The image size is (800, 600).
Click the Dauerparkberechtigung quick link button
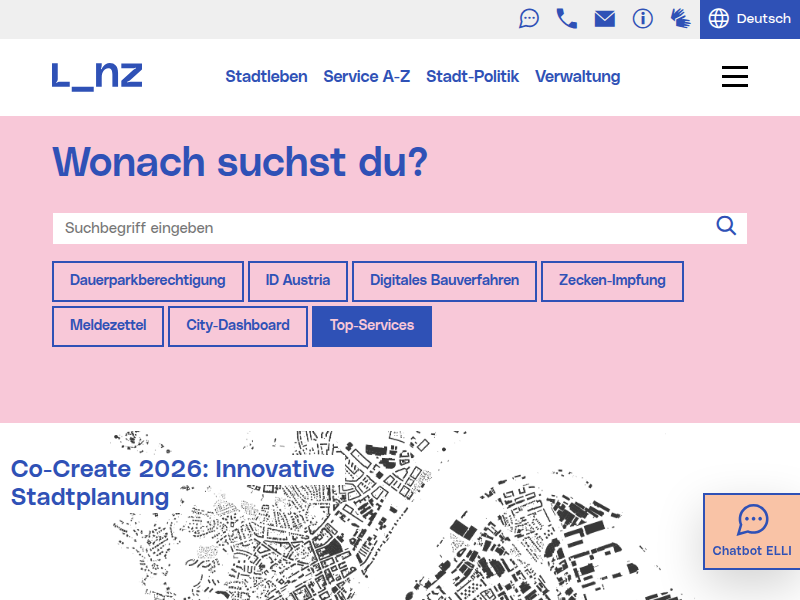[148, 281]
